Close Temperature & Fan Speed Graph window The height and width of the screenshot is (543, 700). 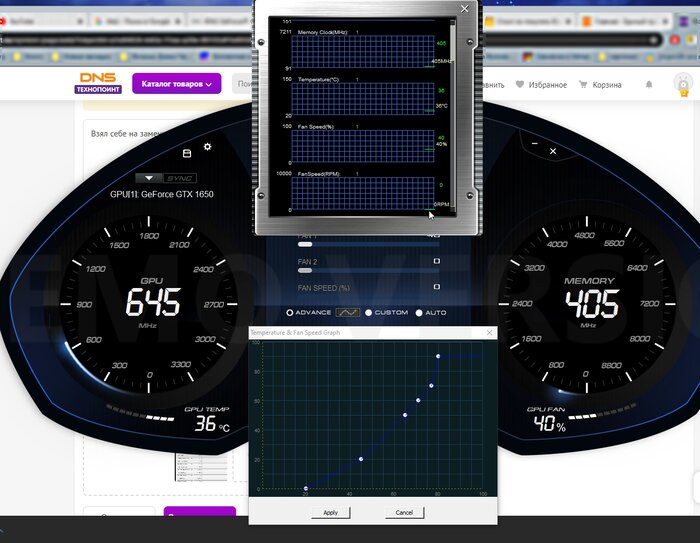489,333
